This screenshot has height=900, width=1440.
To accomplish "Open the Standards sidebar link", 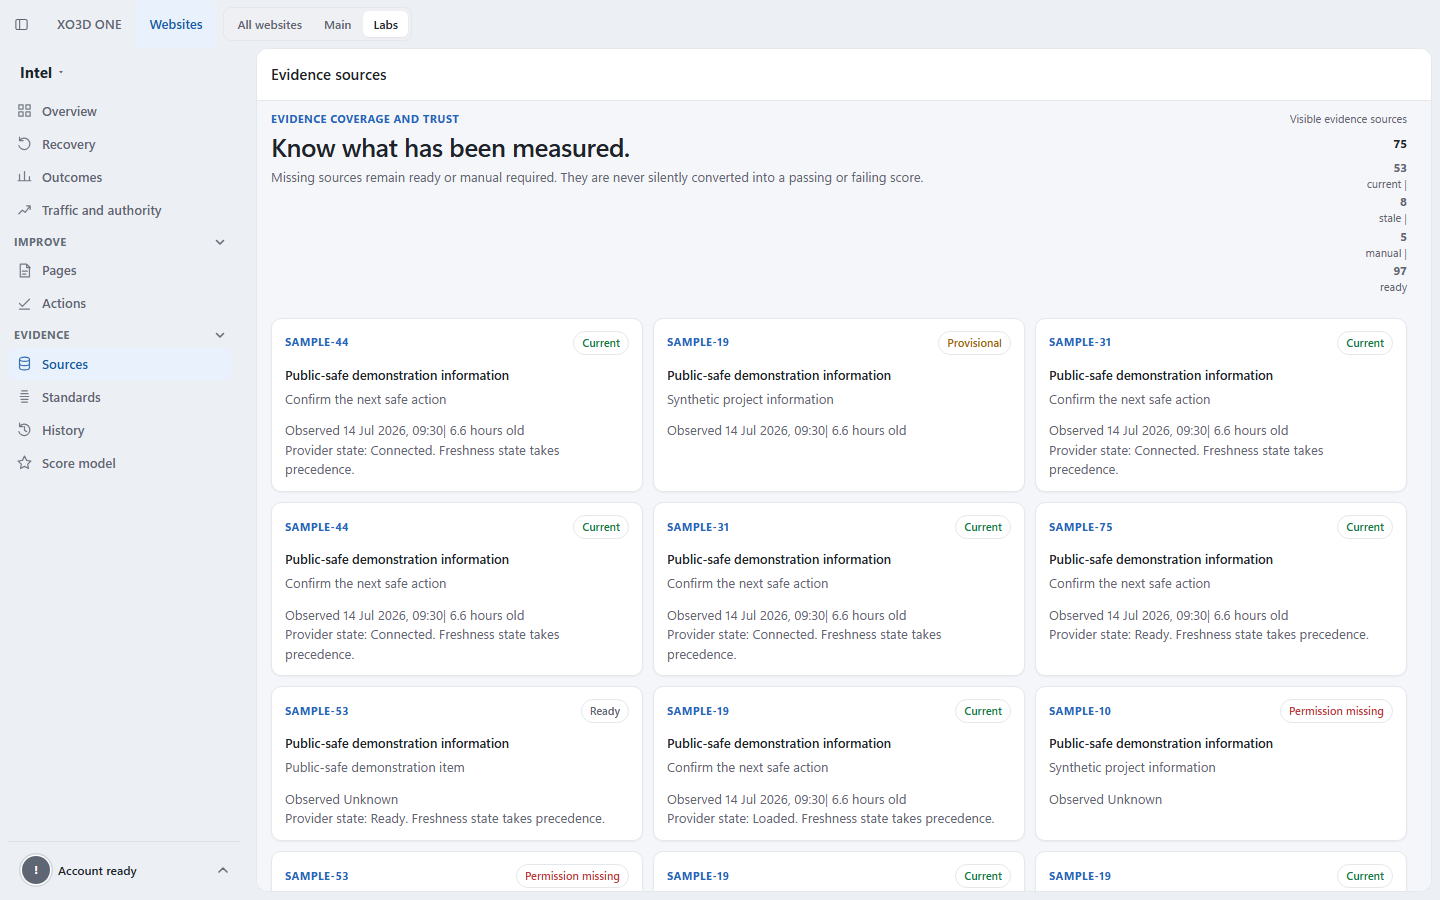I will click(x=120, y=397).
